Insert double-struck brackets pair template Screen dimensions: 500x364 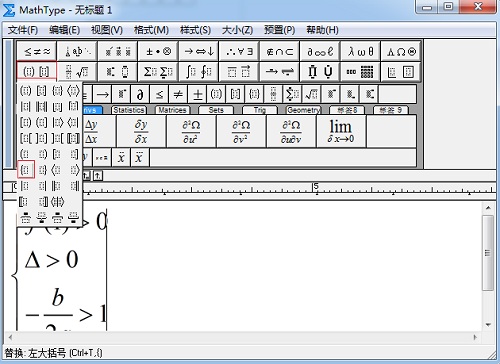(74, 138)
